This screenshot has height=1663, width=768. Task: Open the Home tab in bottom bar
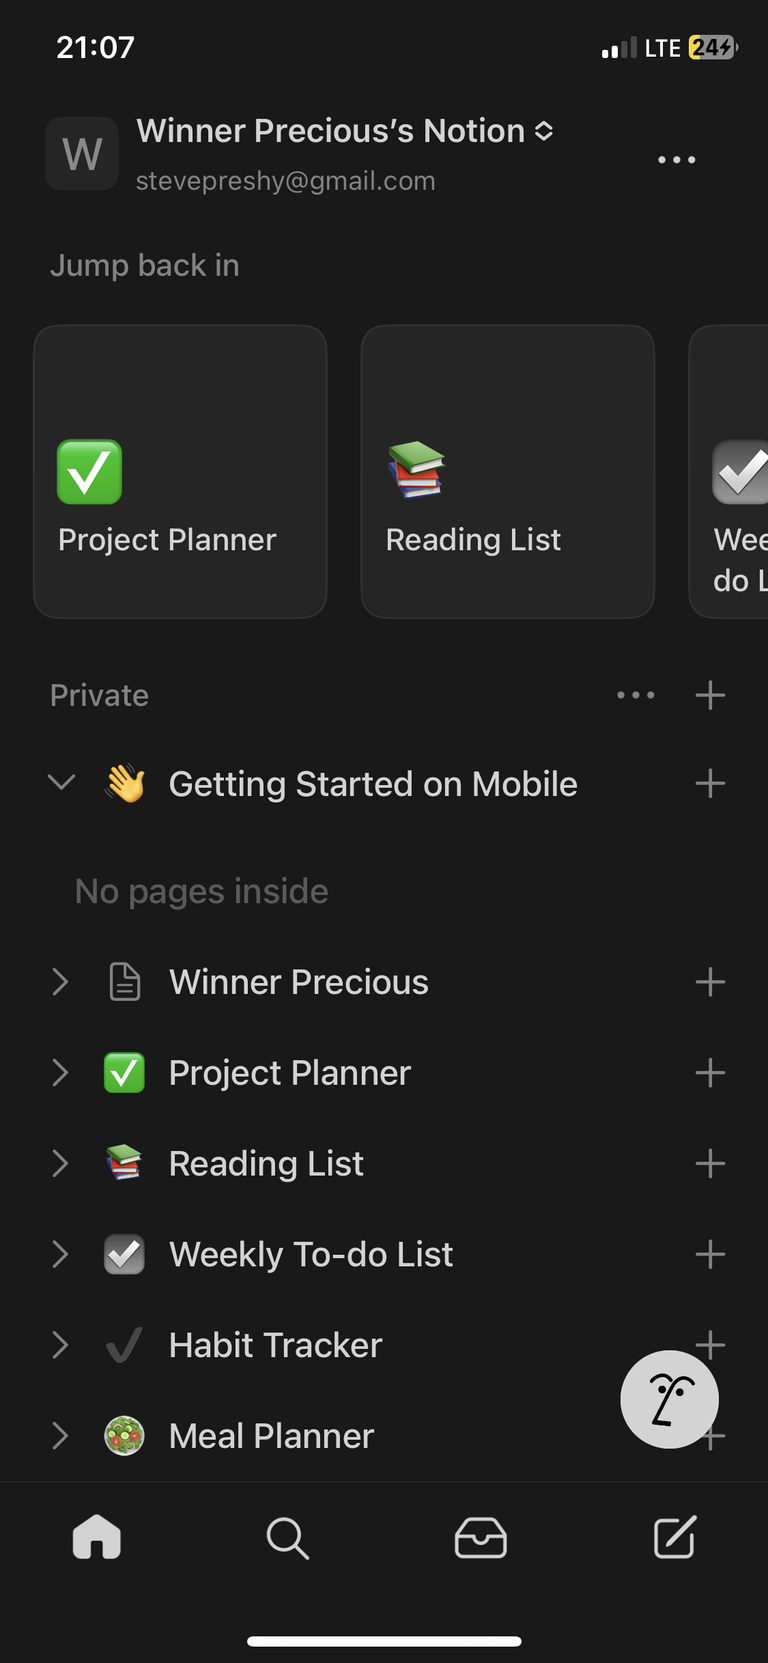(x=97, y=1537)
